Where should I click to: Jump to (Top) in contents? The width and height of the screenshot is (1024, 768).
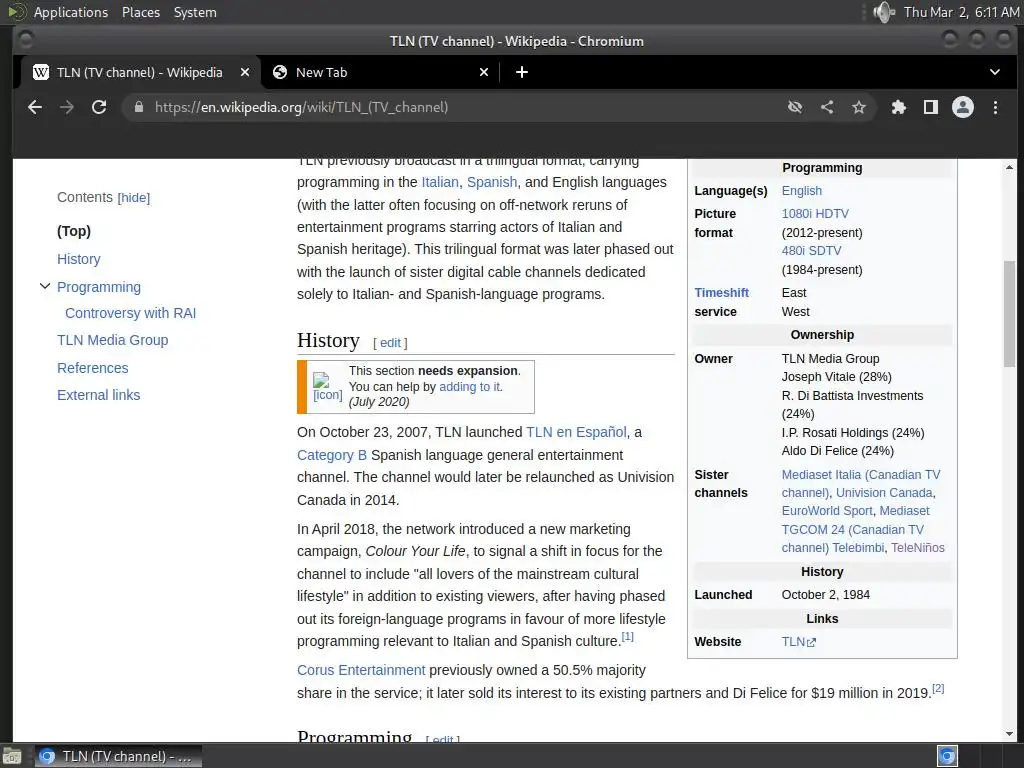coord(74,231)
